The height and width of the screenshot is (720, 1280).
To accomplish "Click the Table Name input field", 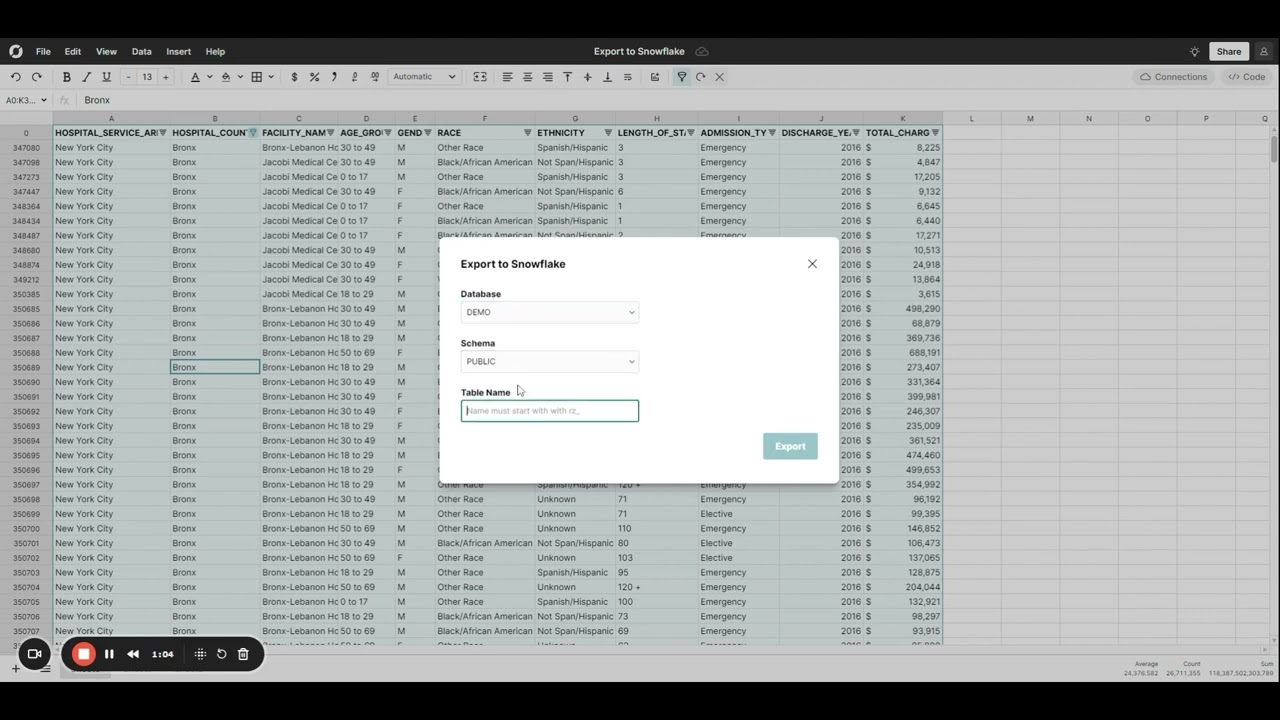I will pyautogui.click(x=549, y=410).
